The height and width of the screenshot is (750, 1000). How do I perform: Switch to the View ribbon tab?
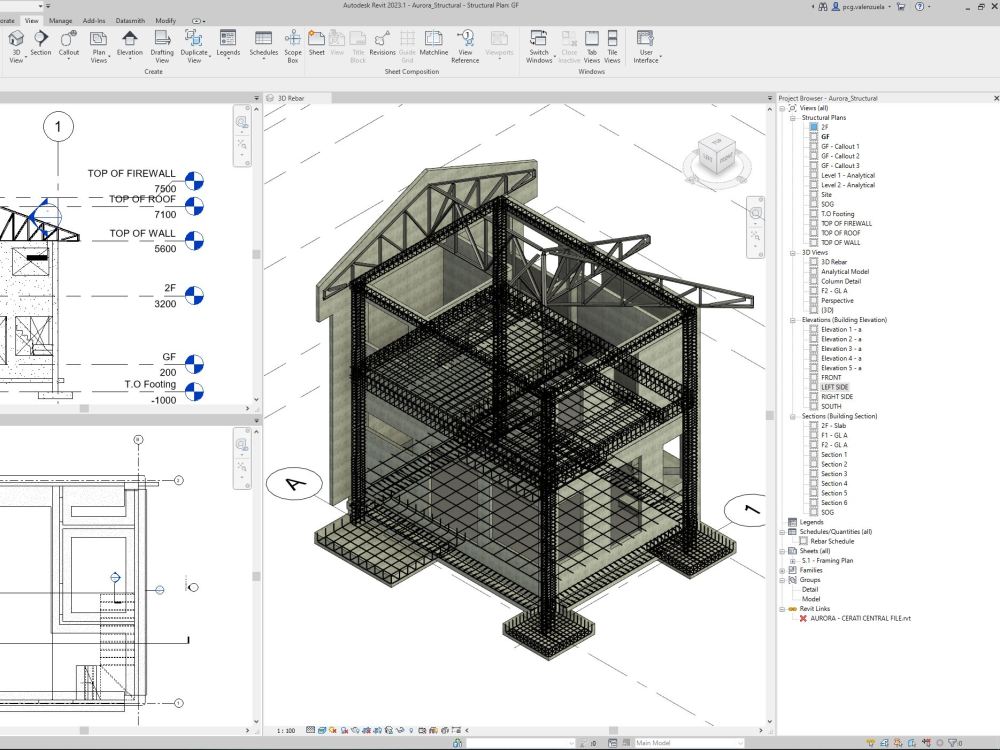point(31,20)
